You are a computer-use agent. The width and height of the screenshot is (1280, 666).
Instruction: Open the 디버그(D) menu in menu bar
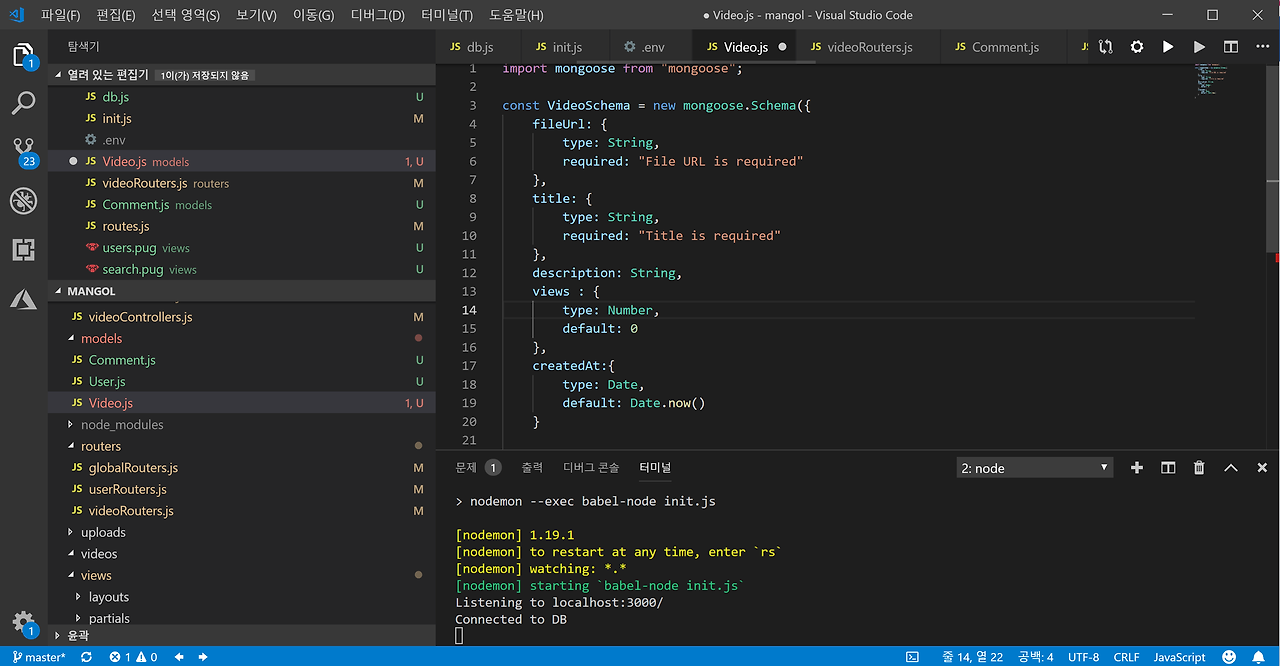click(x=377, y=15)
